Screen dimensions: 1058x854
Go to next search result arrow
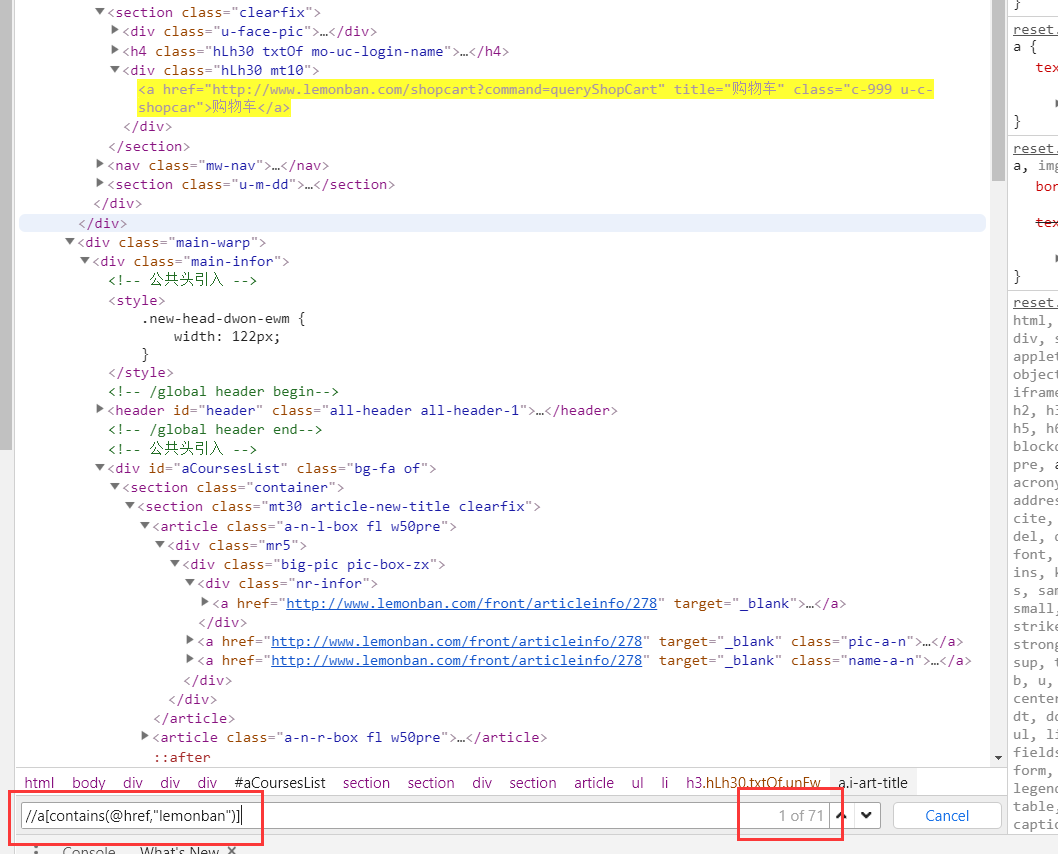point(866,815)
